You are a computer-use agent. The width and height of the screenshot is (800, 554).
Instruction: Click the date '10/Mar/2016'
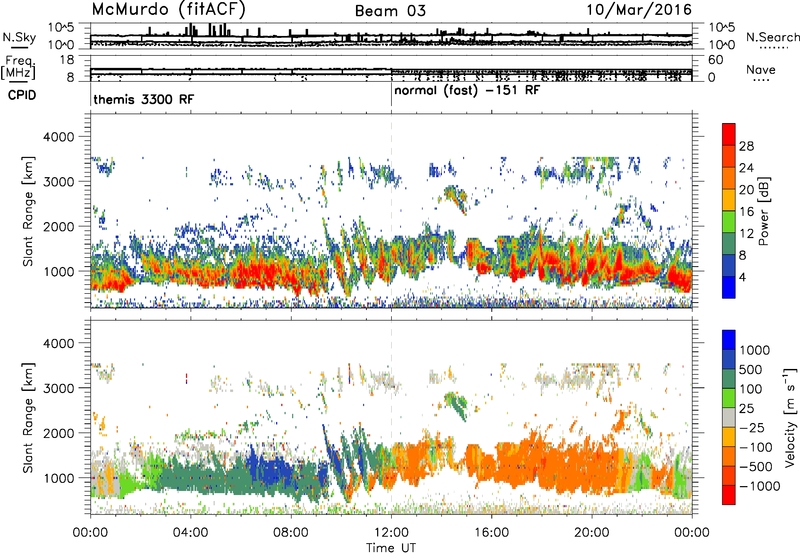point(639,10)
